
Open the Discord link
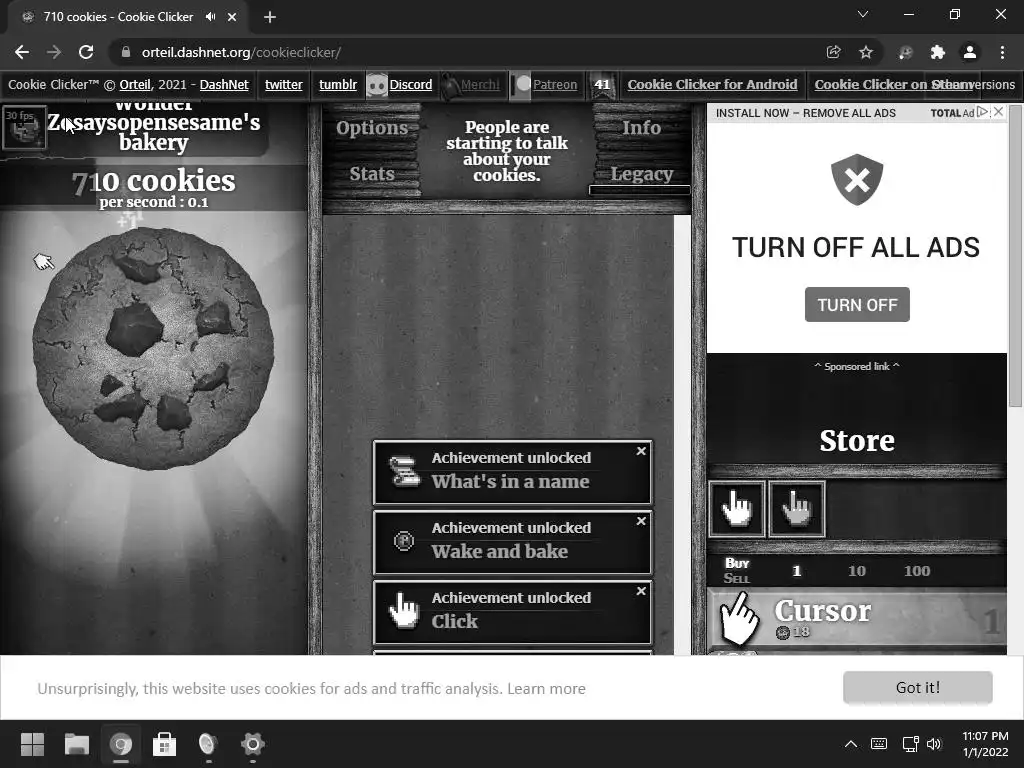tap(411, 84)
